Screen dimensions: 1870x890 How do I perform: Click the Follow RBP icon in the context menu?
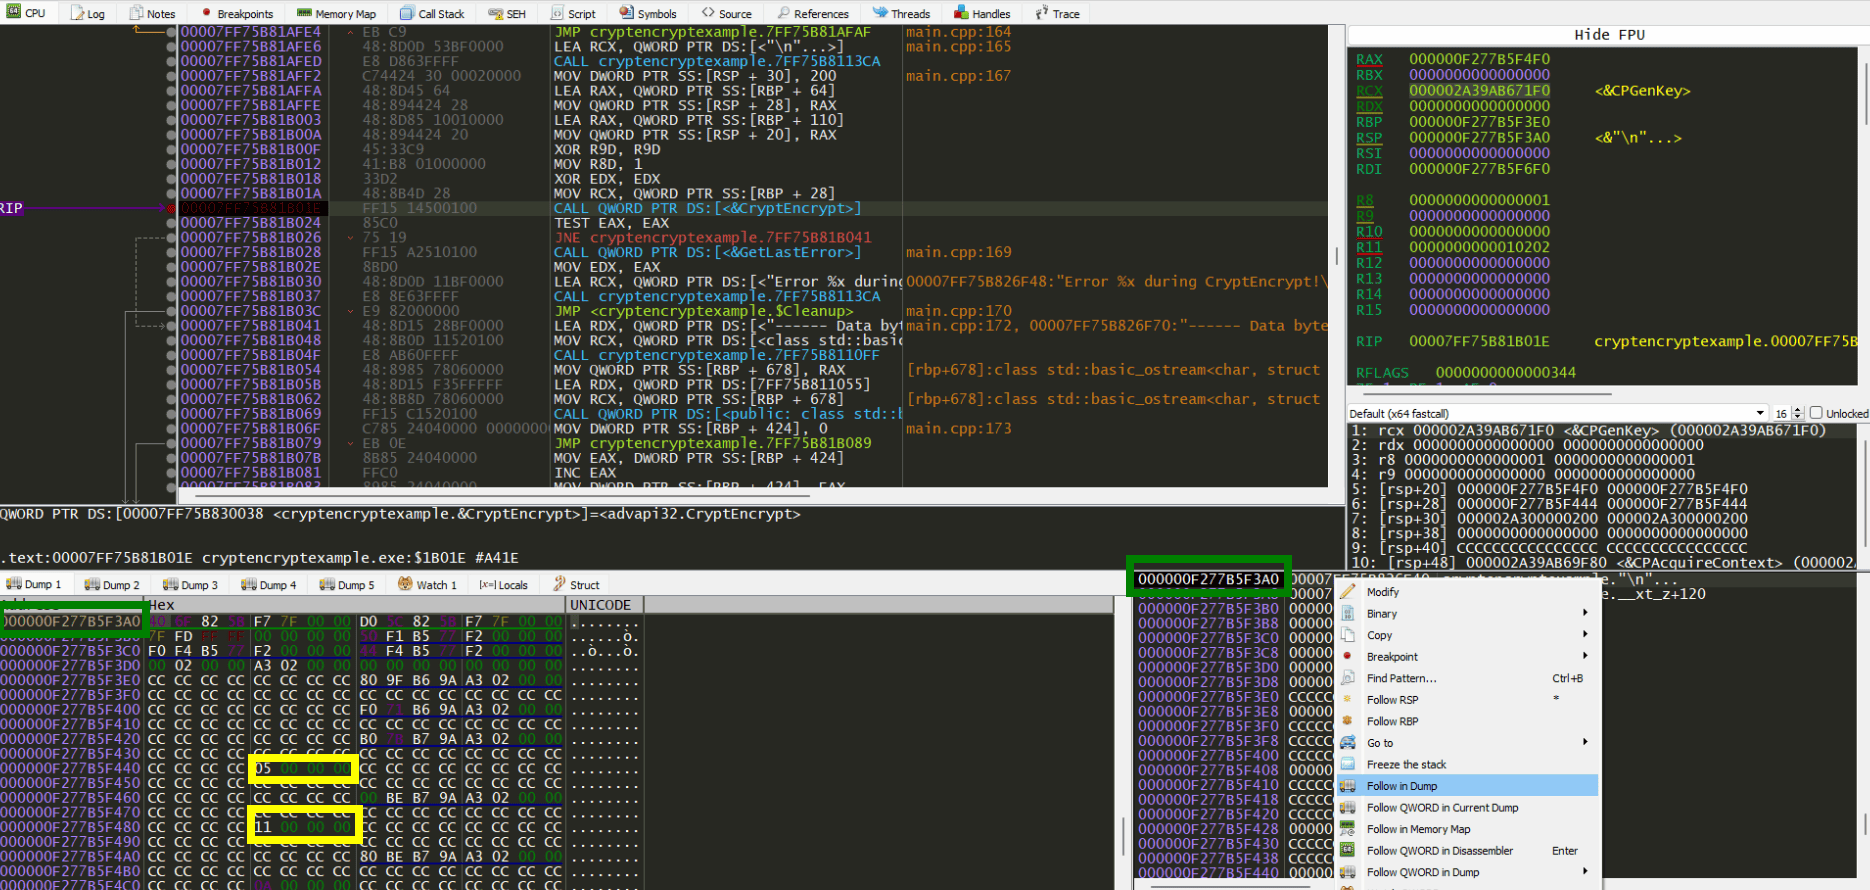click(1348, 721)
